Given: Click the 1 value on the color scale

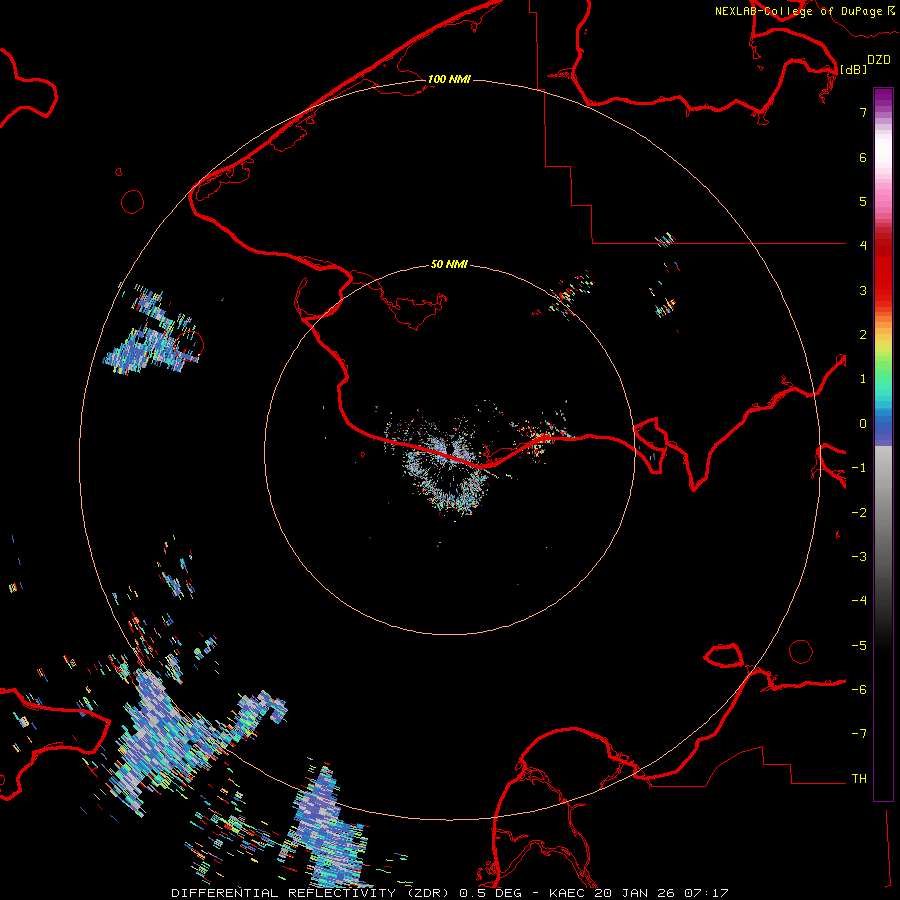Looking at the screenshot, I should click(863, 379).
